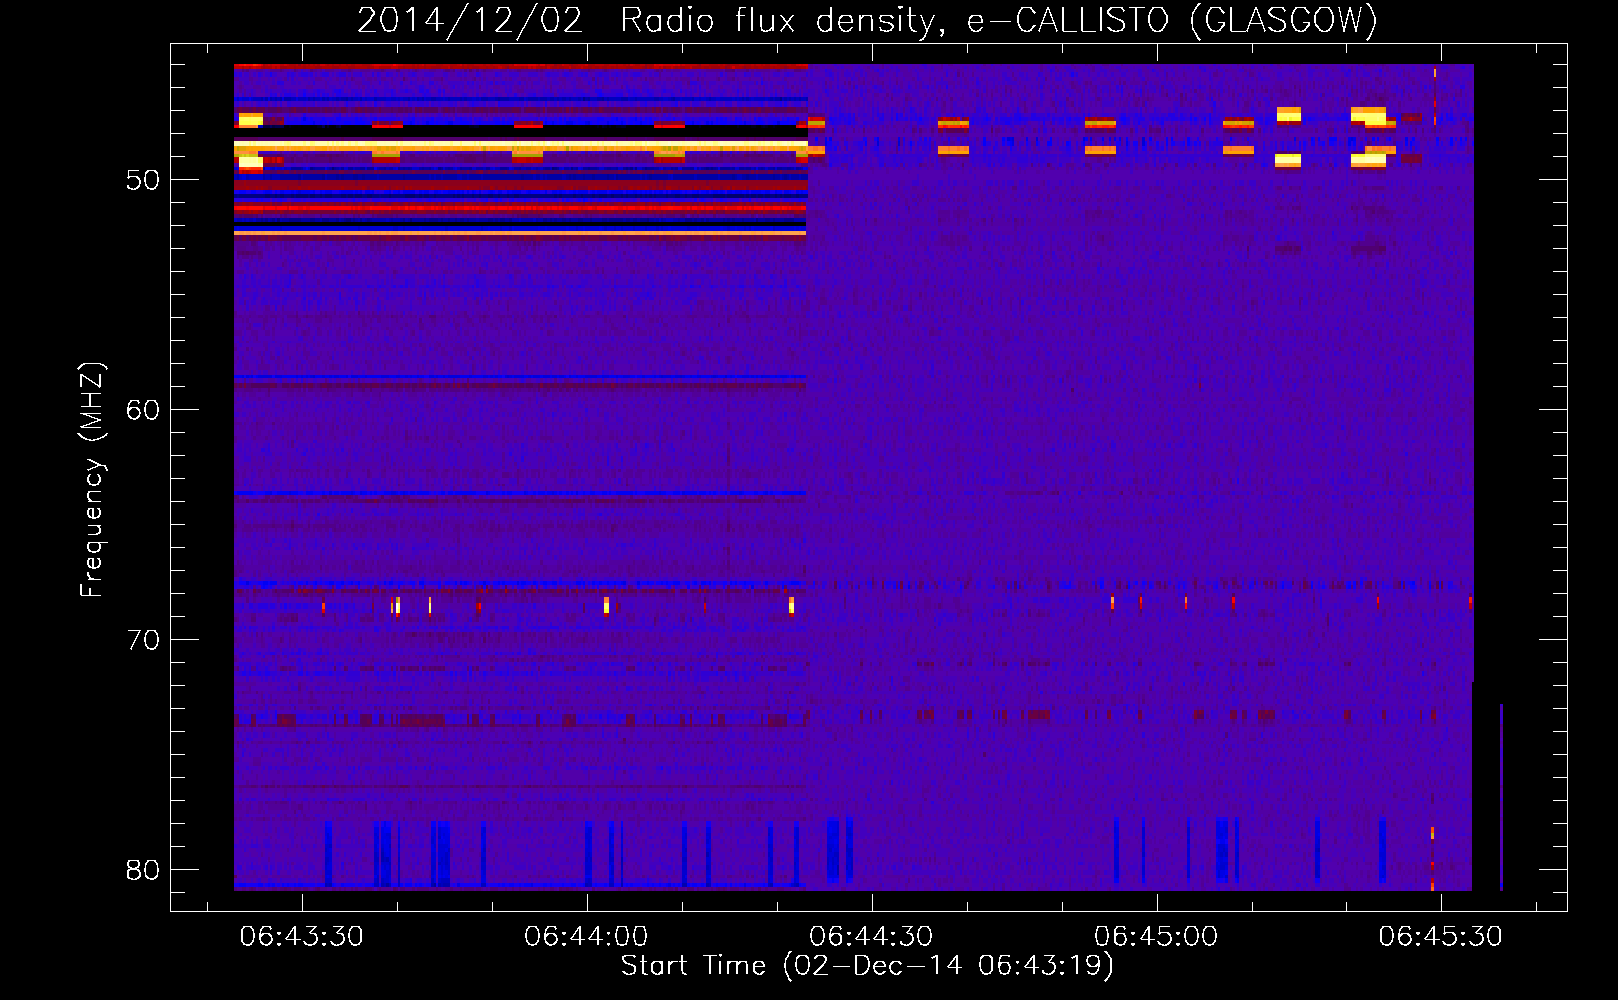Click the '80' frequency tick label
This screenshot has width=1618, height=1000.
click(x=143, y=870)
